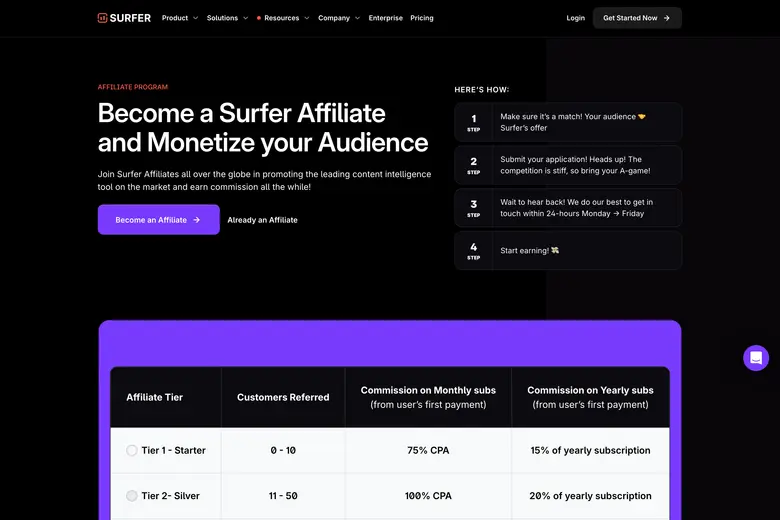Click the Surfer logo icon
The image size is (780, 520).
(102, 18)
